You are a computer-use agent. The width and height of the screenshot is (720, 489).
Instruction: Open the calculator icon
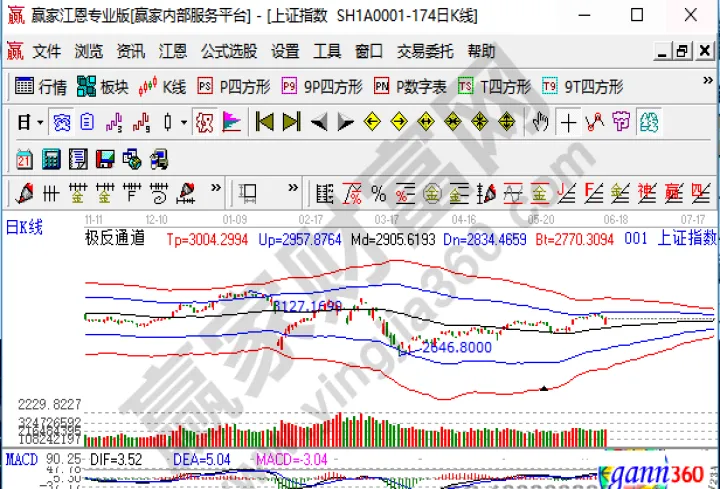point(51,159)
